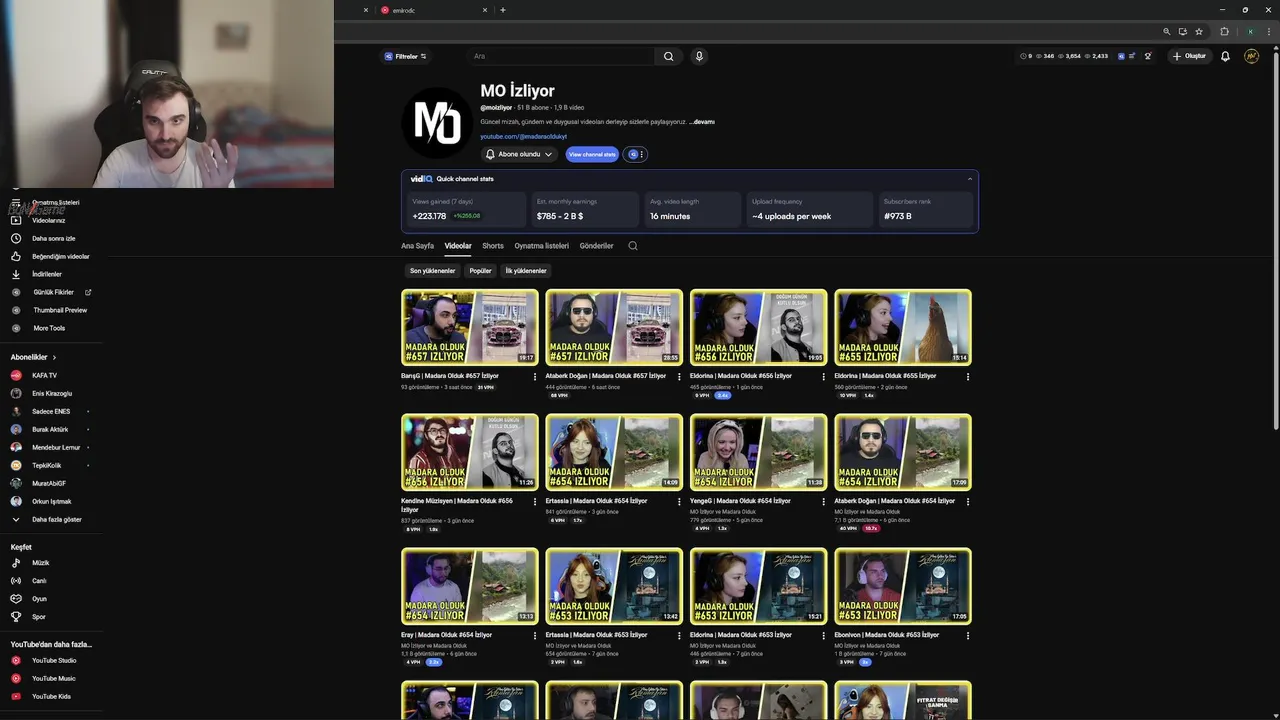Open Chrome three-dot menu

coord(1267,32)
